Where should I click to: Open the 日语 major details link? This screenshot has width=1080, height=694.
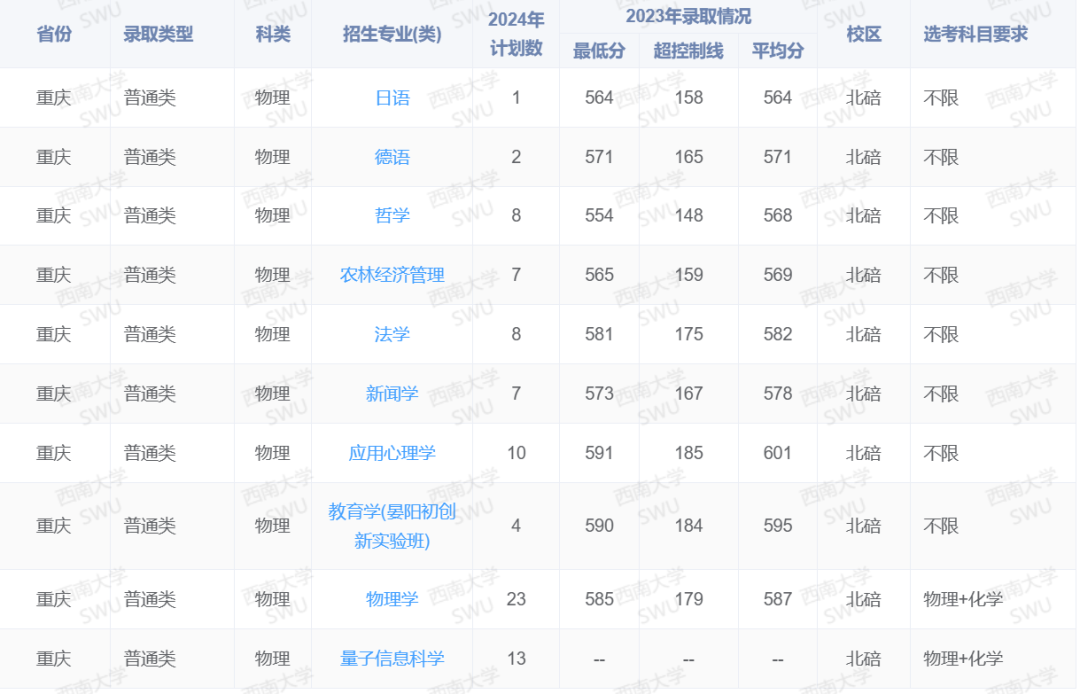coord(392,97)
